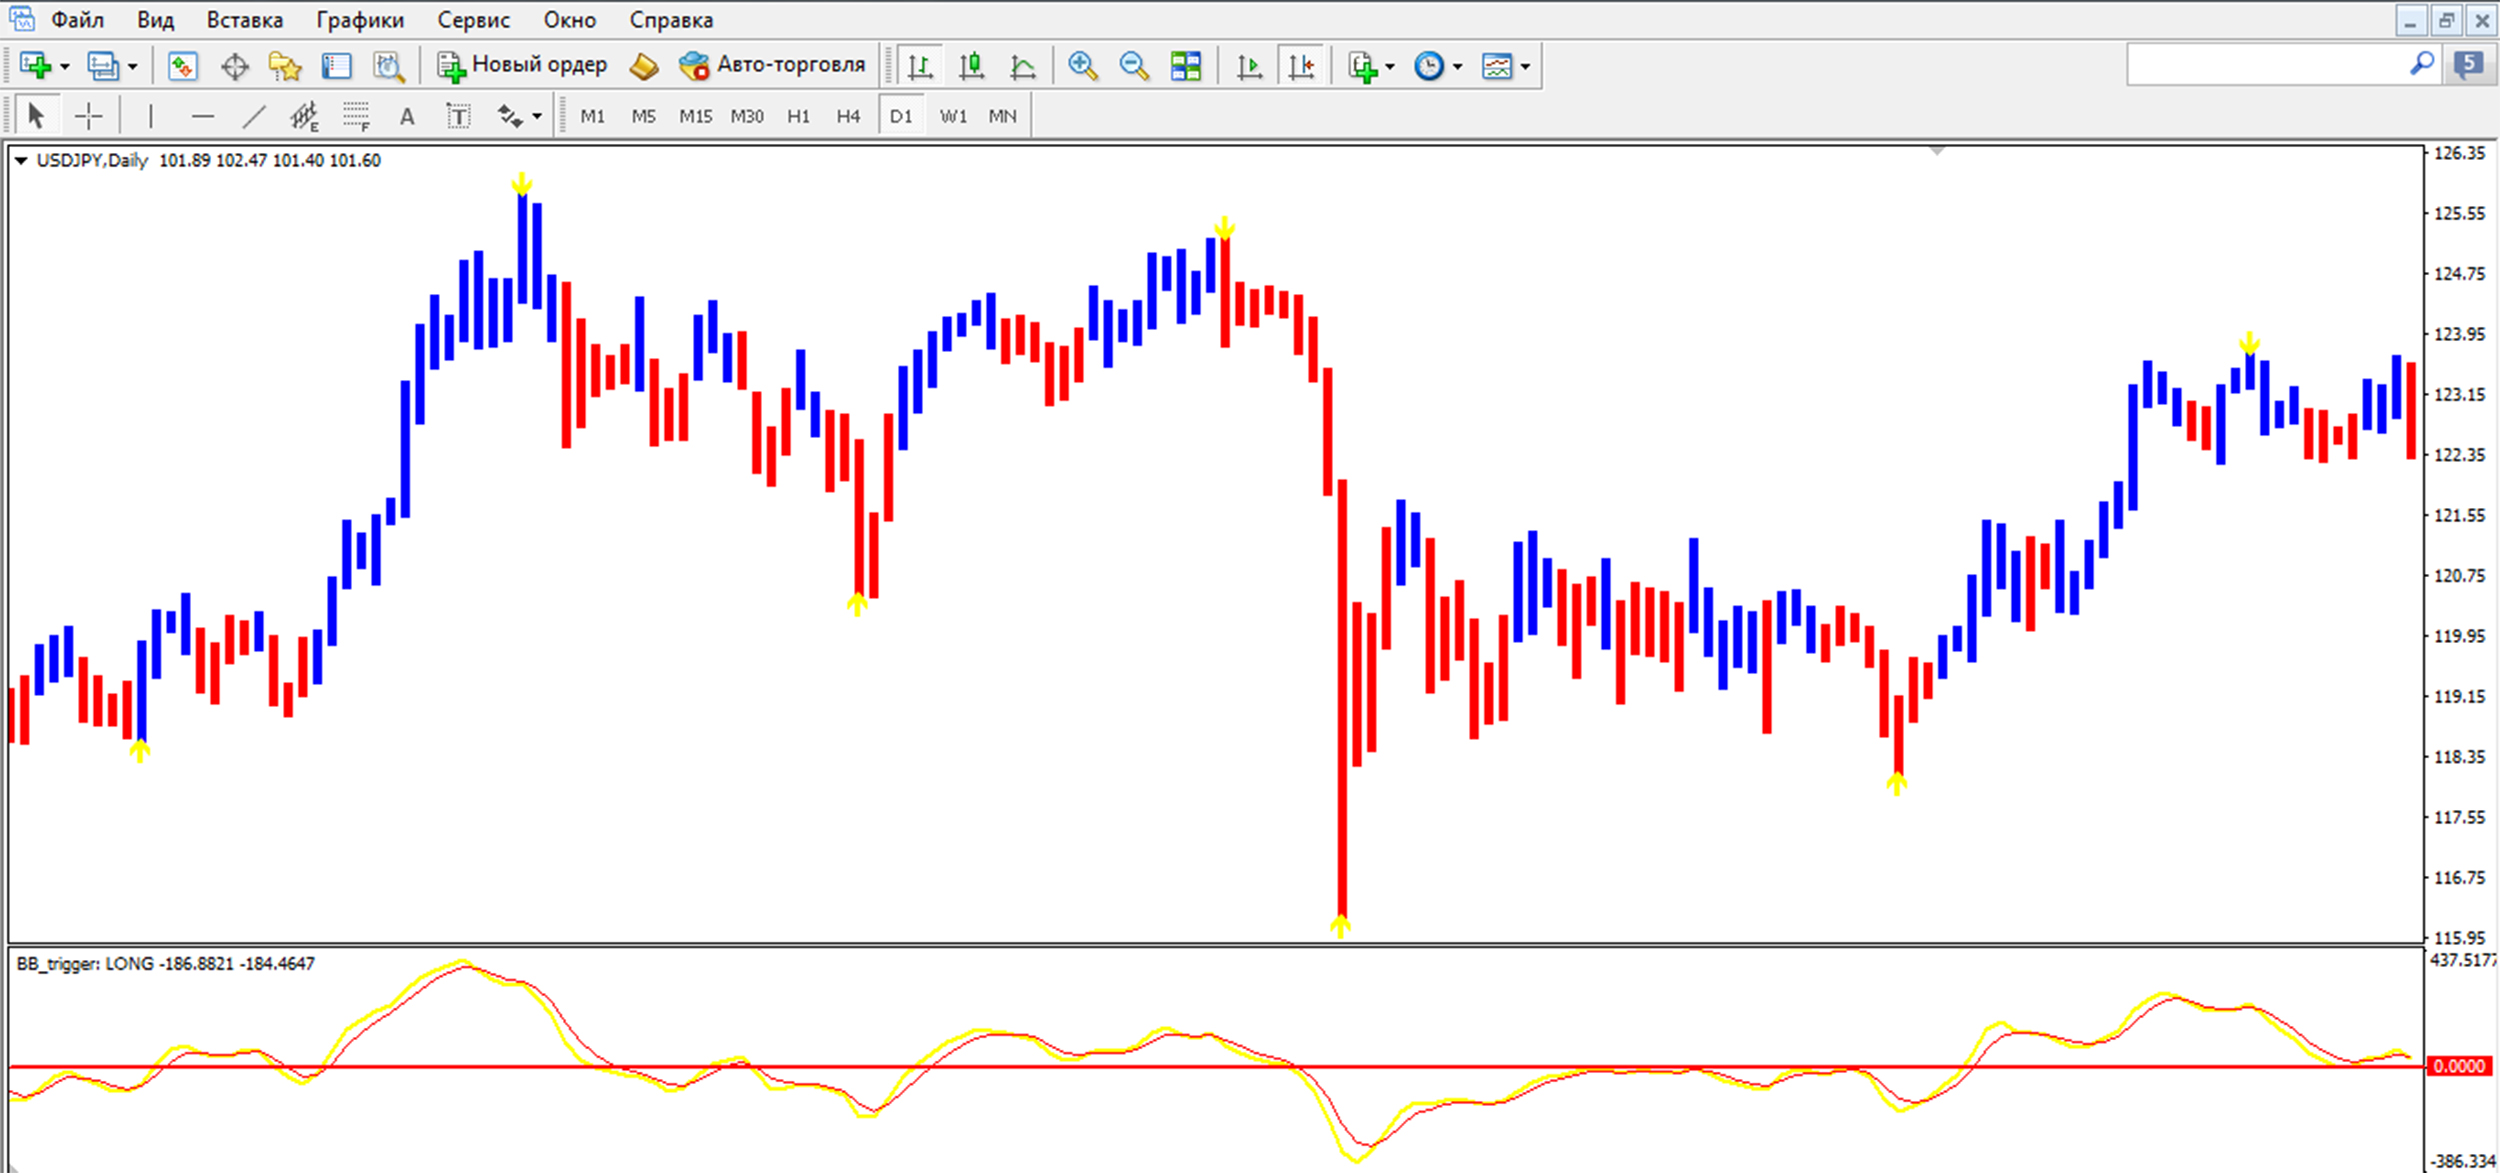Switch chart to Line Chart mode
The height and width of the screenshot is (1173, 2500).
(x=1022, y=67)
